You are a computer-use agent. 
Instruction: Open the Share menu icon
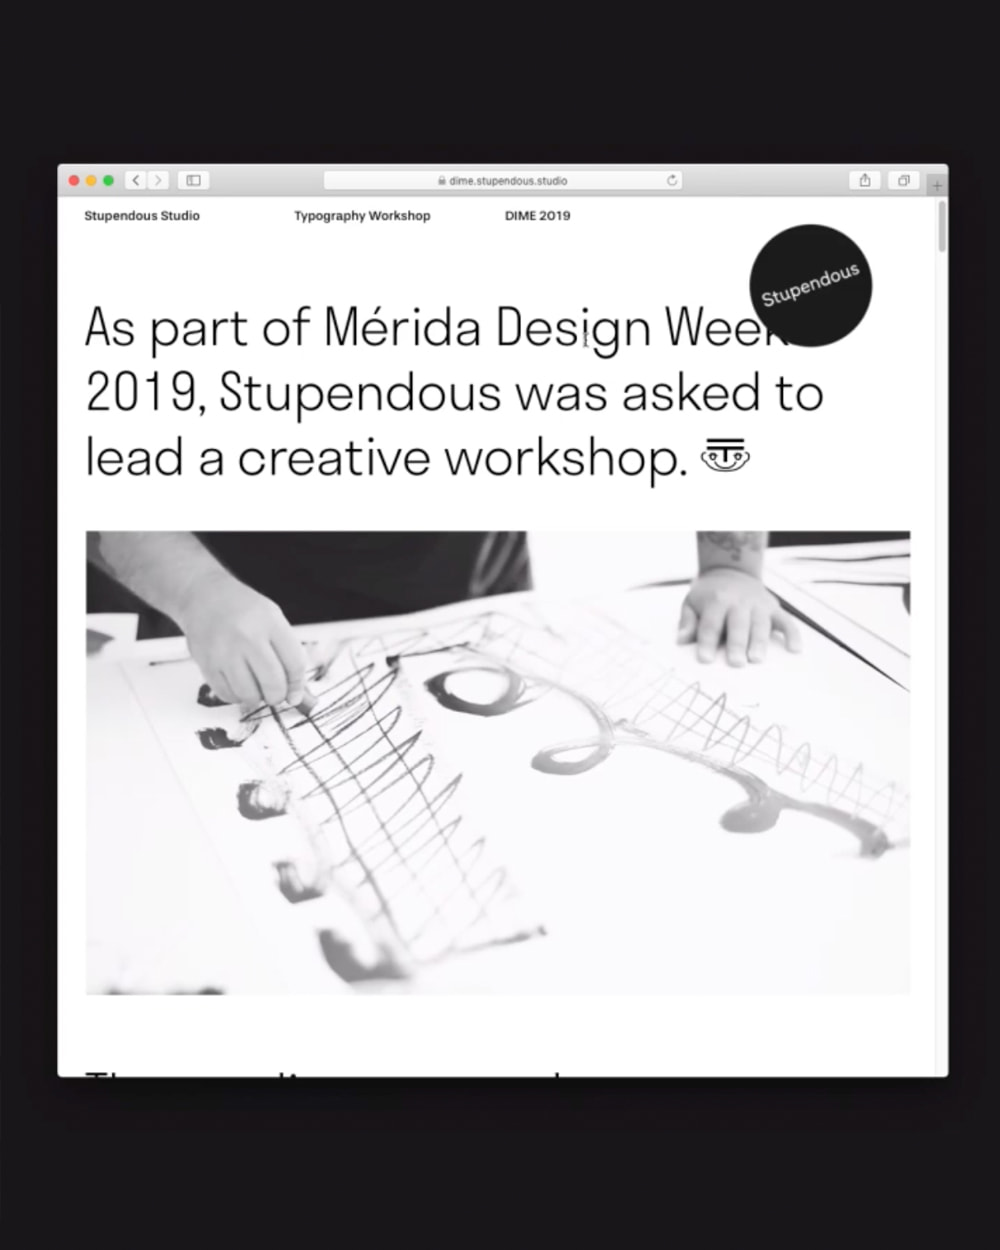click(x=865, y=181)
